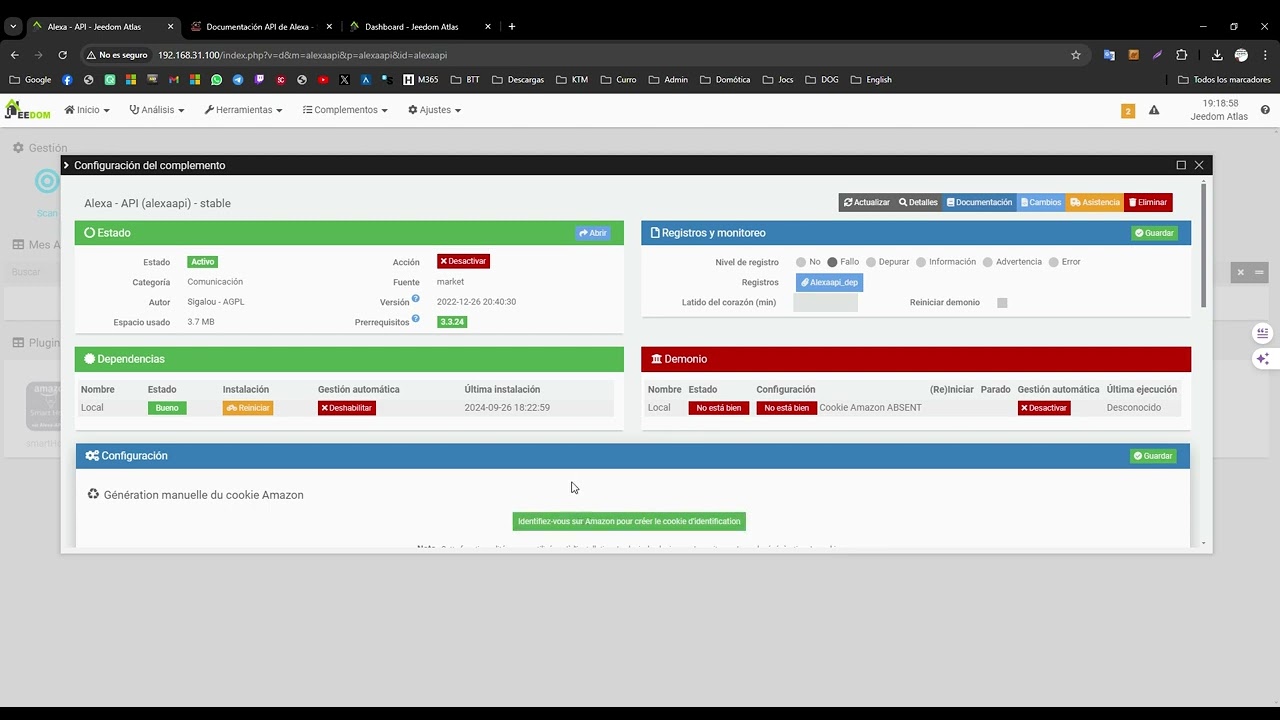Screen dimensions: 1280x720
Task: Open the Análisis dropdown menu
Action: pos(157,110)
